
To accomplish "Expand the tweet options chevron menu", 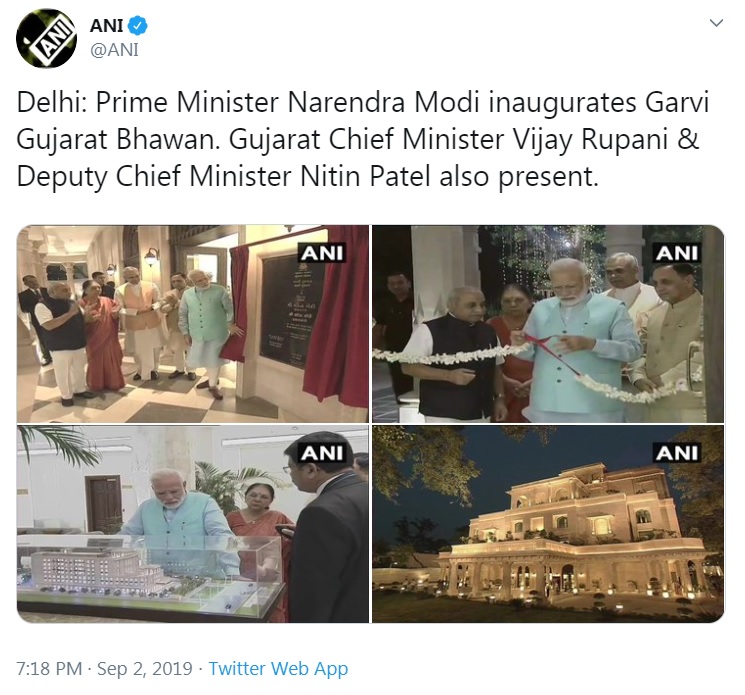I will click(x=716, y=23).
